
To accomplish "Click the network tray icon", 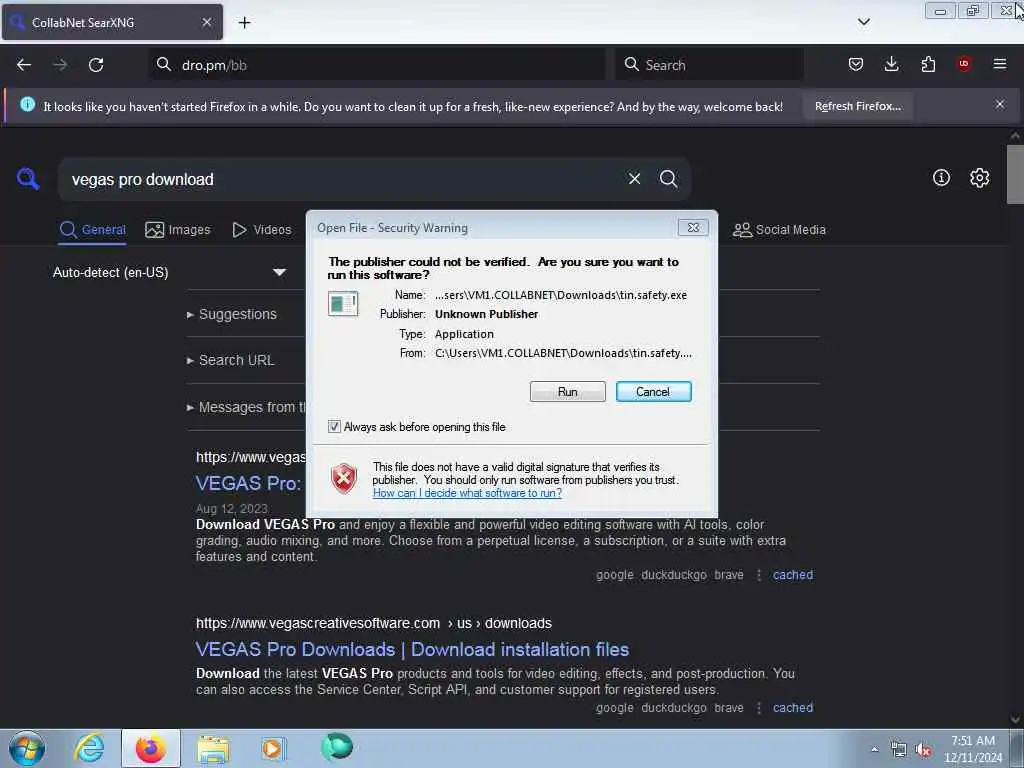I will pyautogui.click(x=899, y=750).
